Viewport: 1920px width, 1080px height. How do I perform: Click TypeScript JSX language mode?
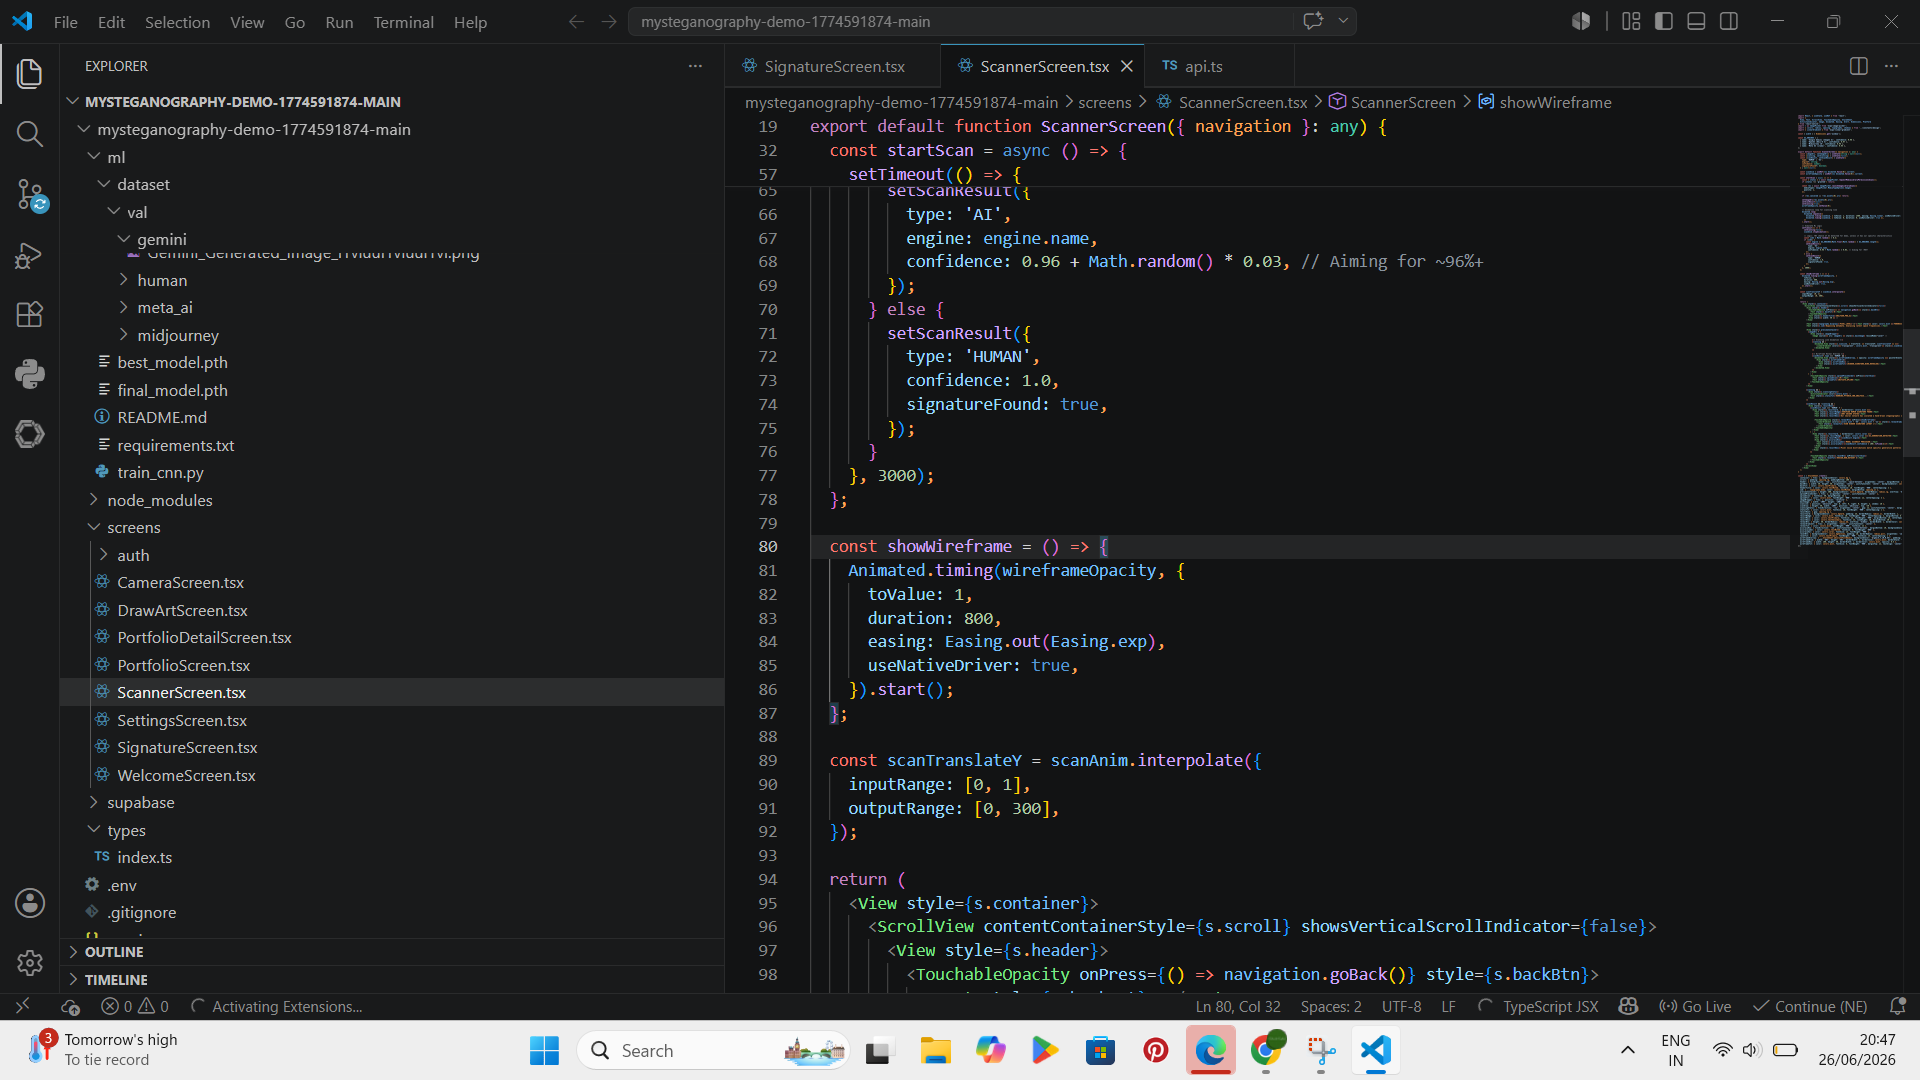pyautogui.click(x=1550, y=1006)
